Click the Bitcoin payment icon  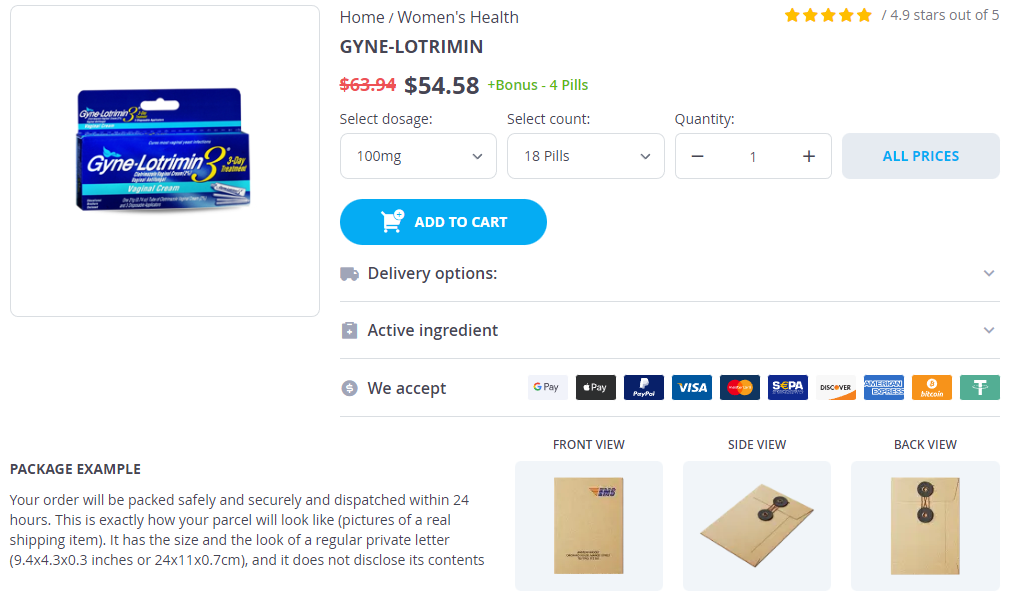tap(931, 388)
